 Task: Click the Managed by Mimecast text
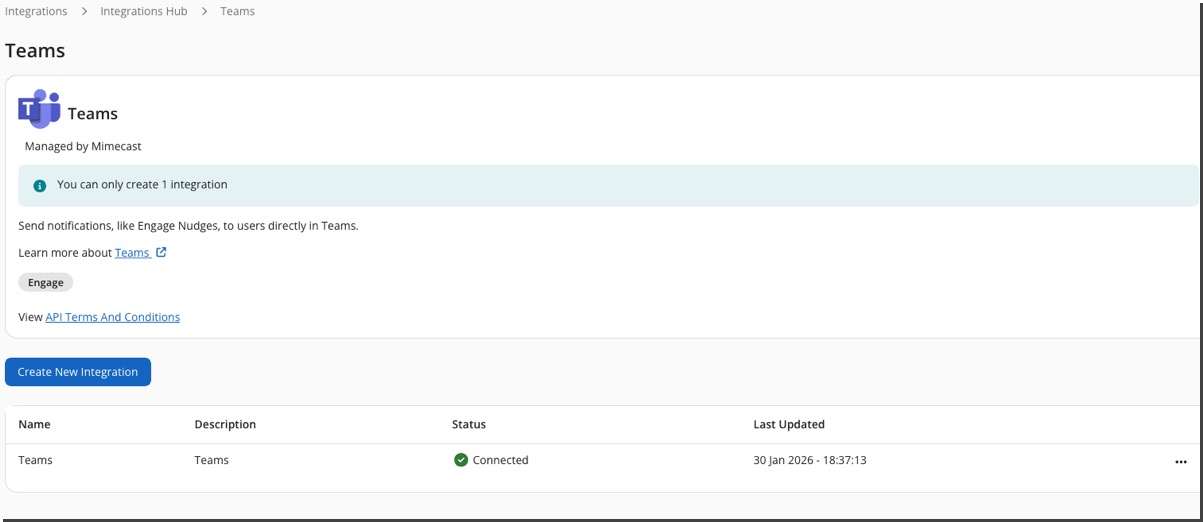click(x=83, y=146)
